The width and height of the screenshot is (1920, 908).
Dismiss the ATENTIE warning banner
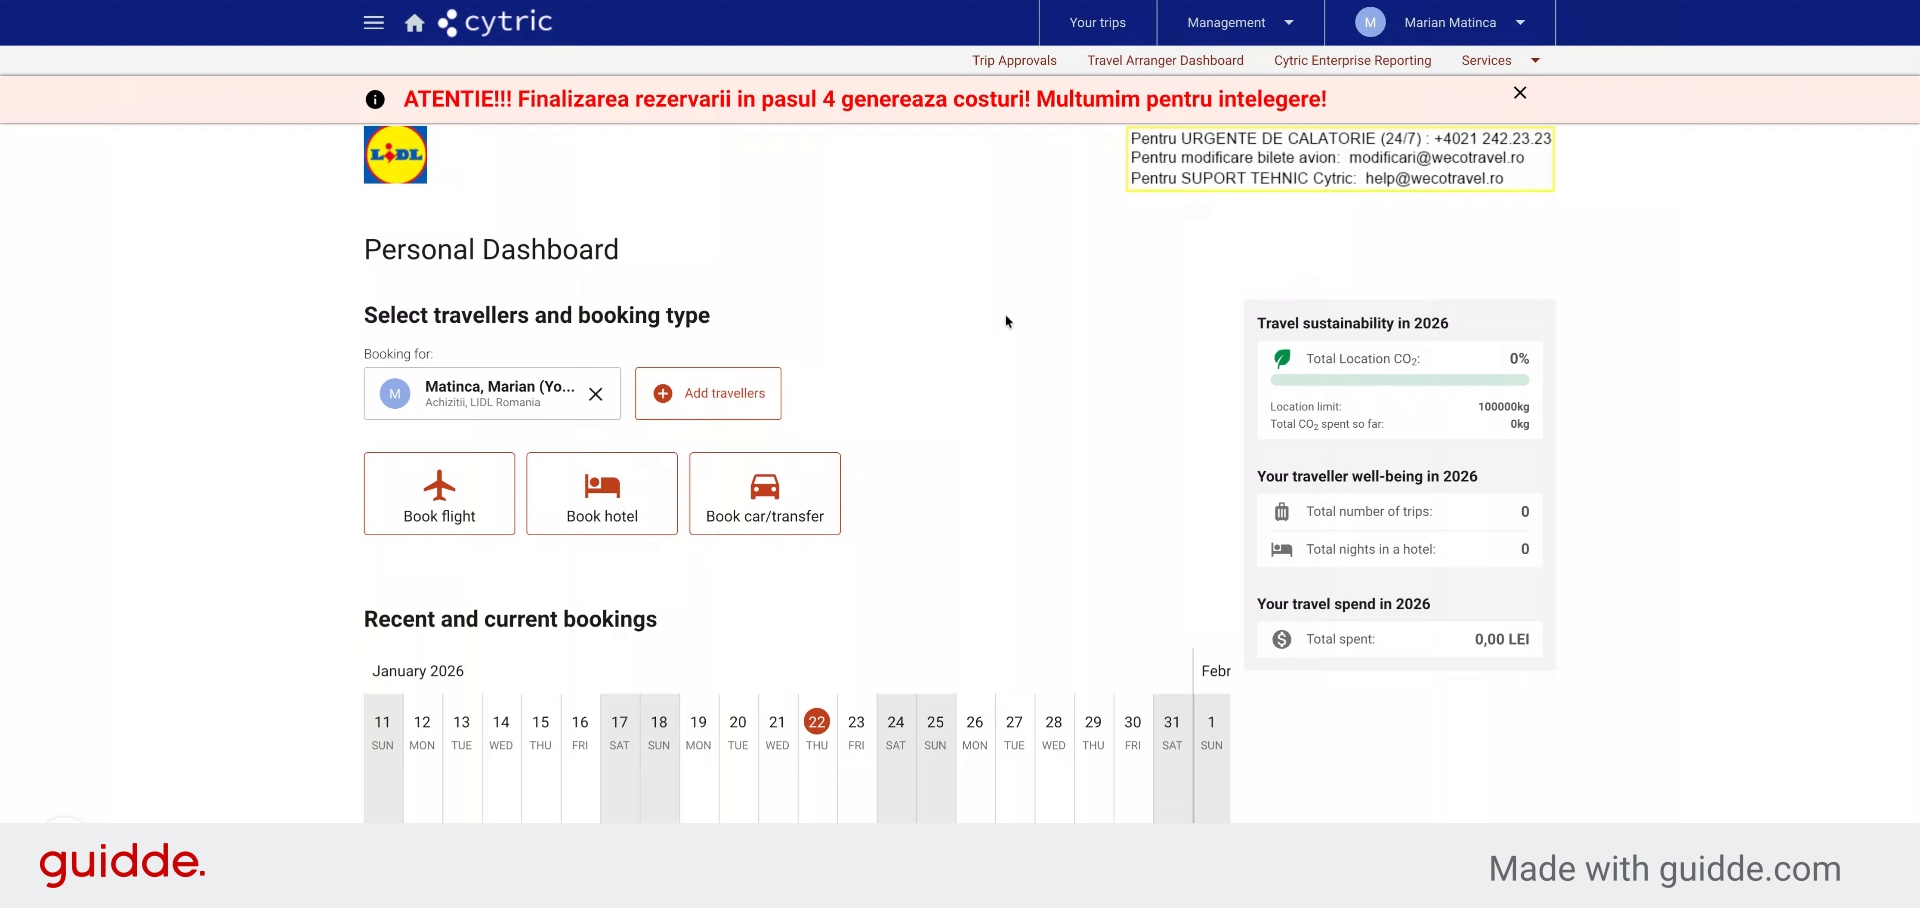(x=1520, y=93)
